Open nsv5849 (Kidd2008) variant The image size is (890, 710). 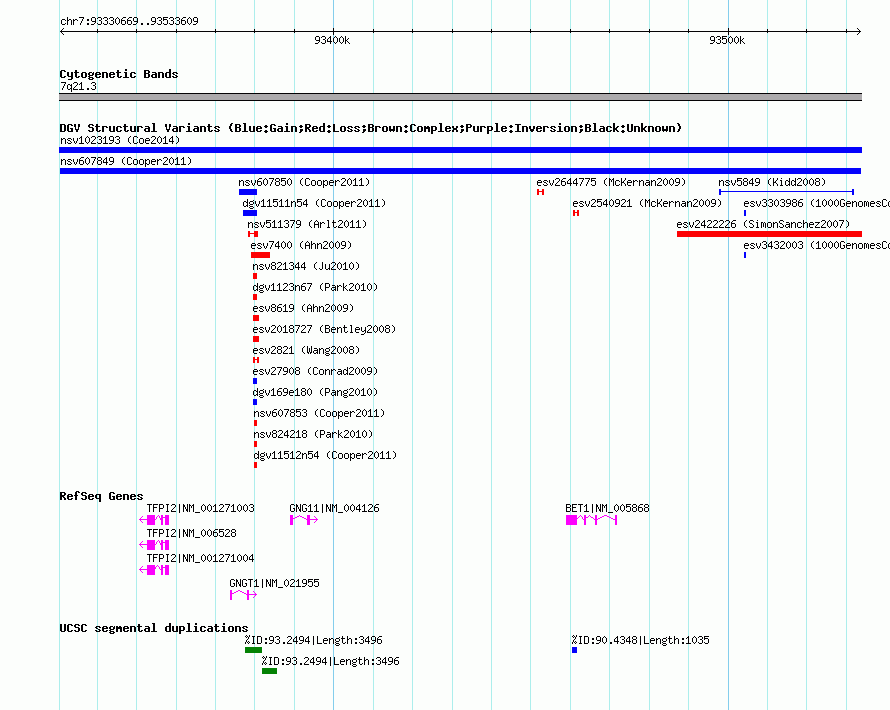click(772, 182)
